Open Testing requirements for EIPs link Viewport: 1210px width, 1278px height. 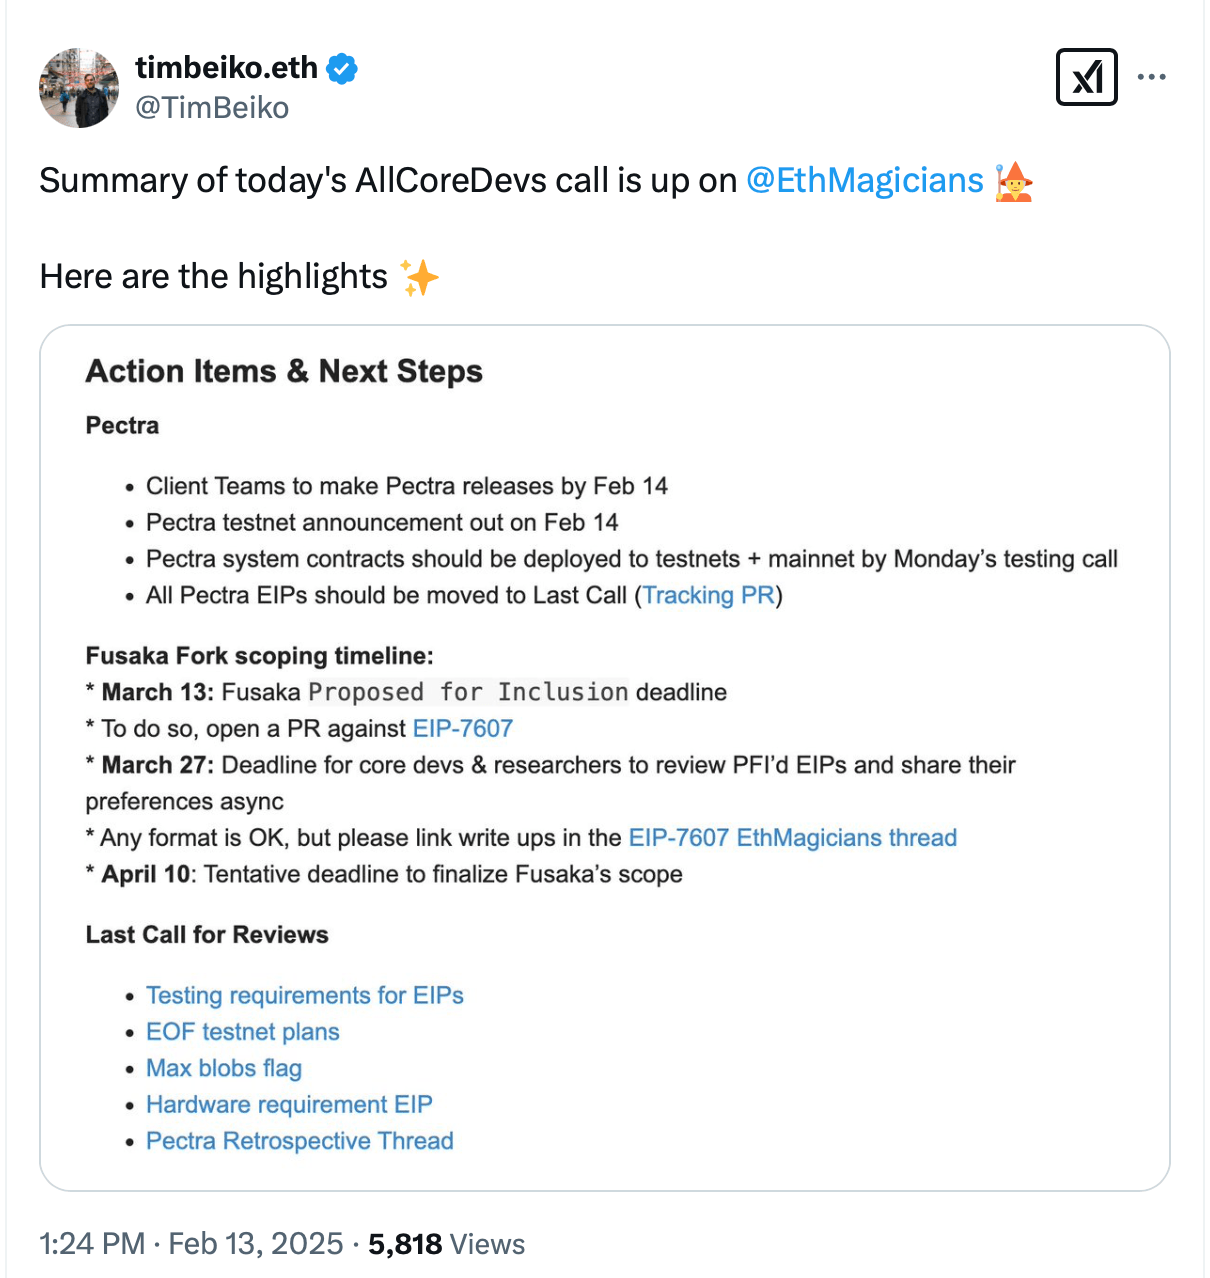(x=305, y=995)
